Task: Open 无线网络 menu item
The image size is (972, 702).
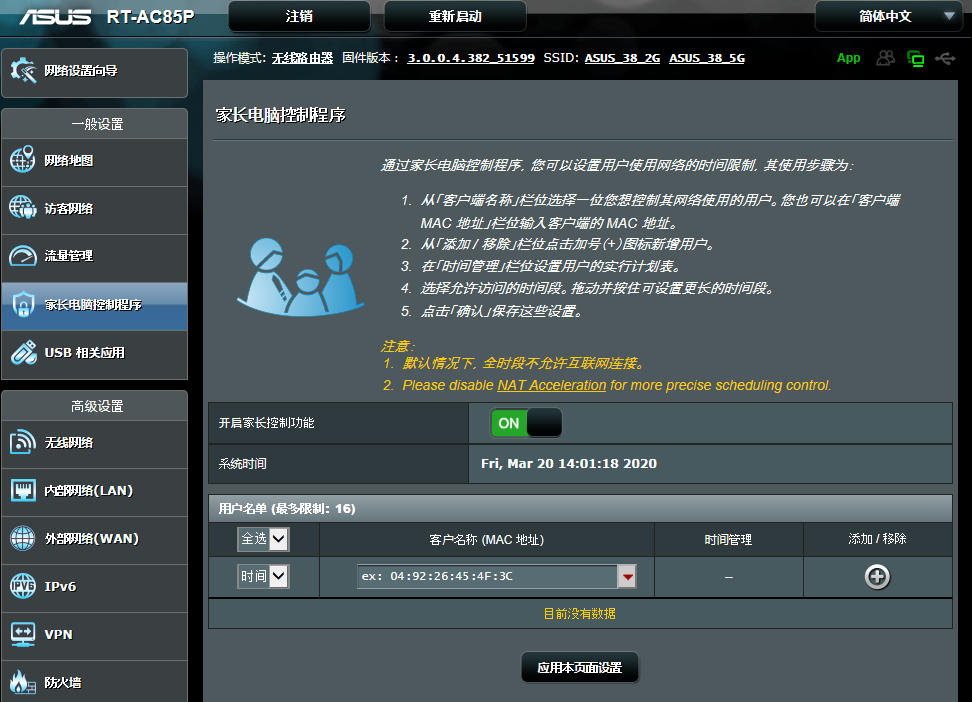Action: pos(95,443)
